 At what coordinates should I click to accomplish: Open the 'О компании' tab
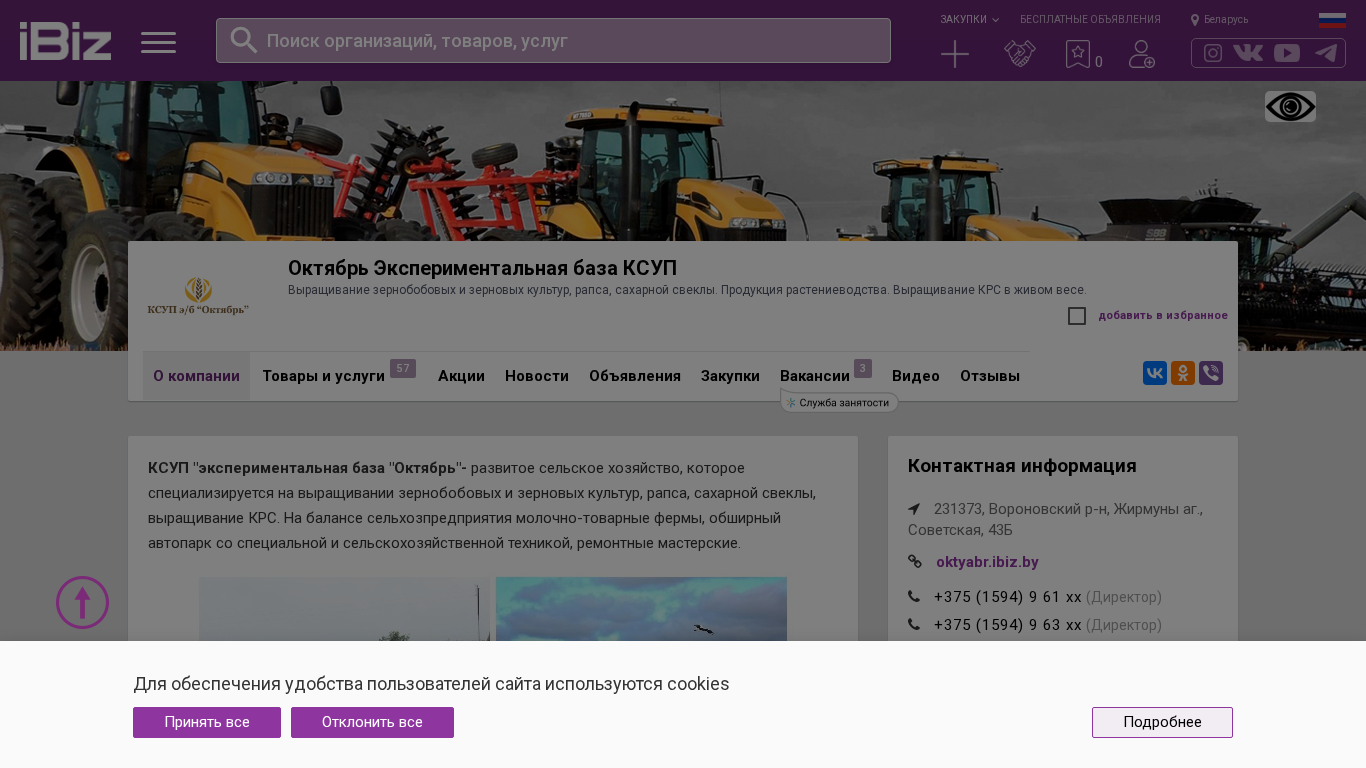tap(196, 376)
